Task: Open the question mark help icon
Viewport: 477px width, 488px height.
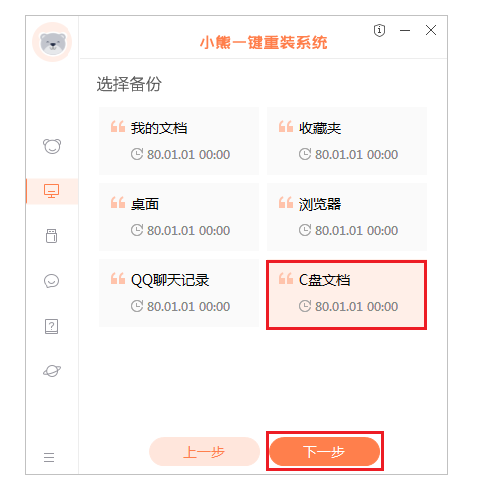Action: pos(51,326)
